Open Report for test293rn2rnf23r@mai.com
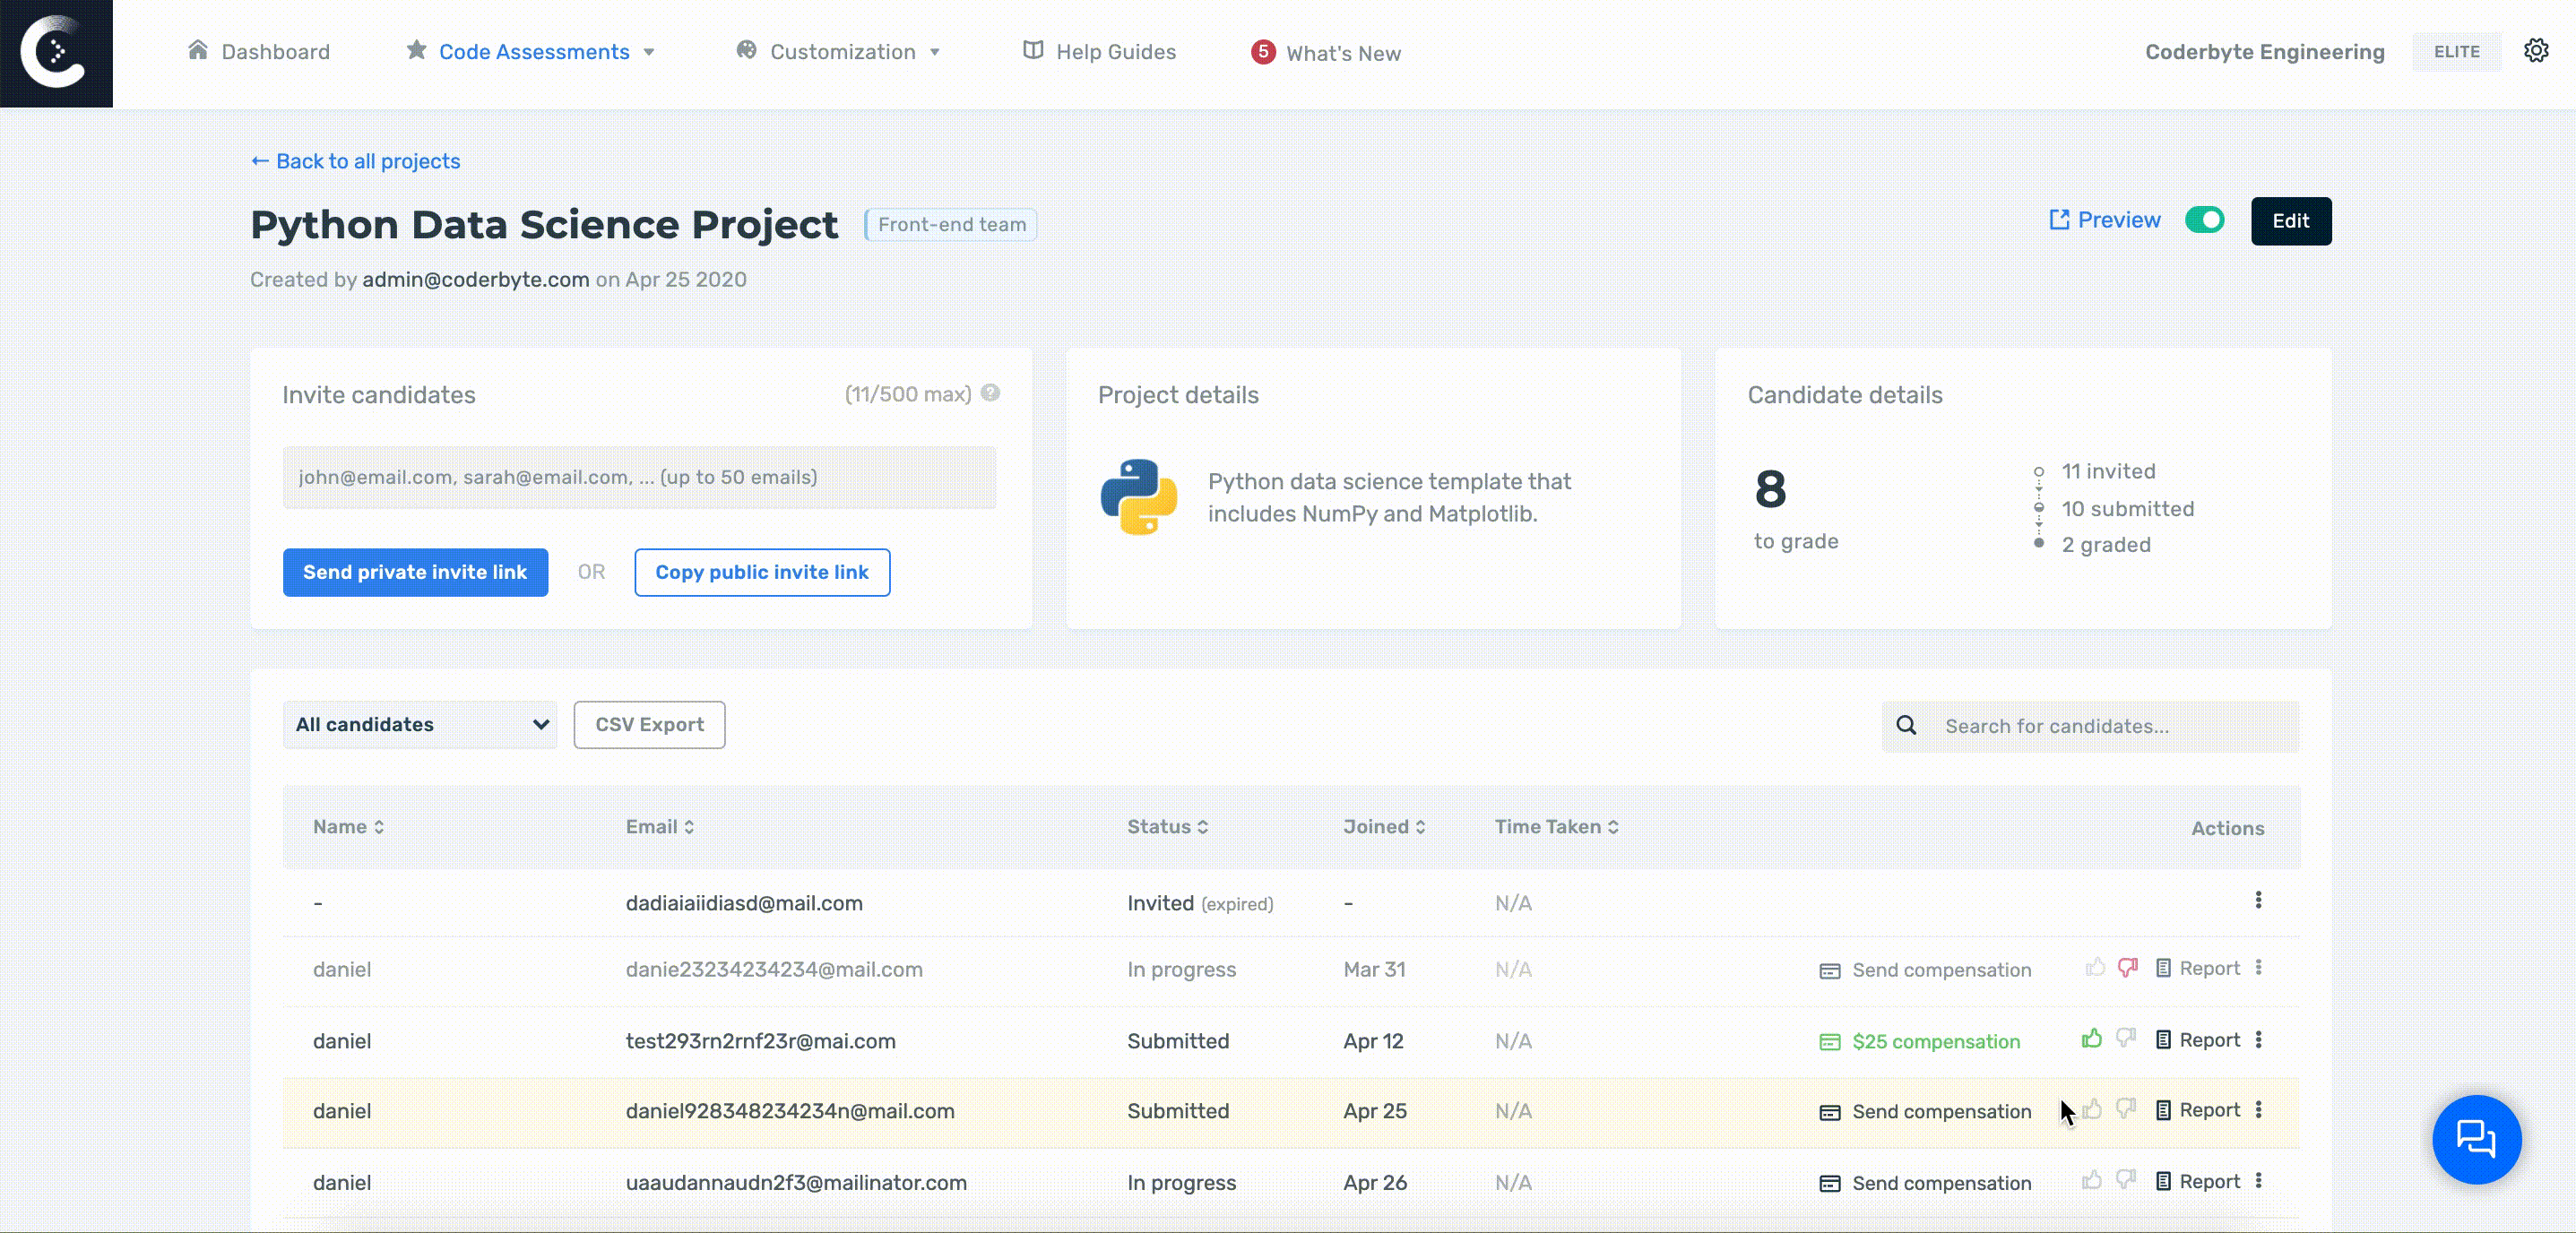Image resolution: width=2576 pixels, height=1233 pixels. pyautogui.click(x=2197, y=1039)
